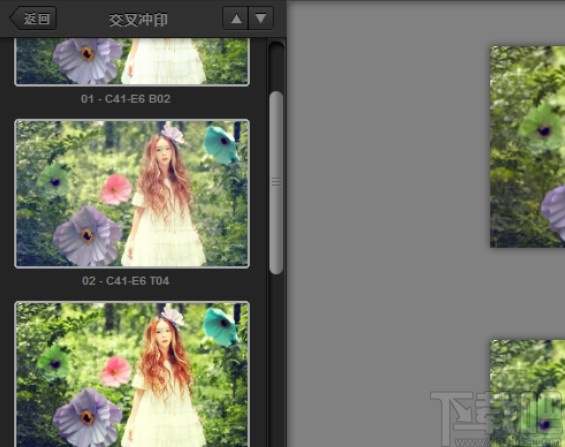Click the 02 - C41-E6 T04 label
The height and width of the screenshot is (447, 565).
point(126,281)
